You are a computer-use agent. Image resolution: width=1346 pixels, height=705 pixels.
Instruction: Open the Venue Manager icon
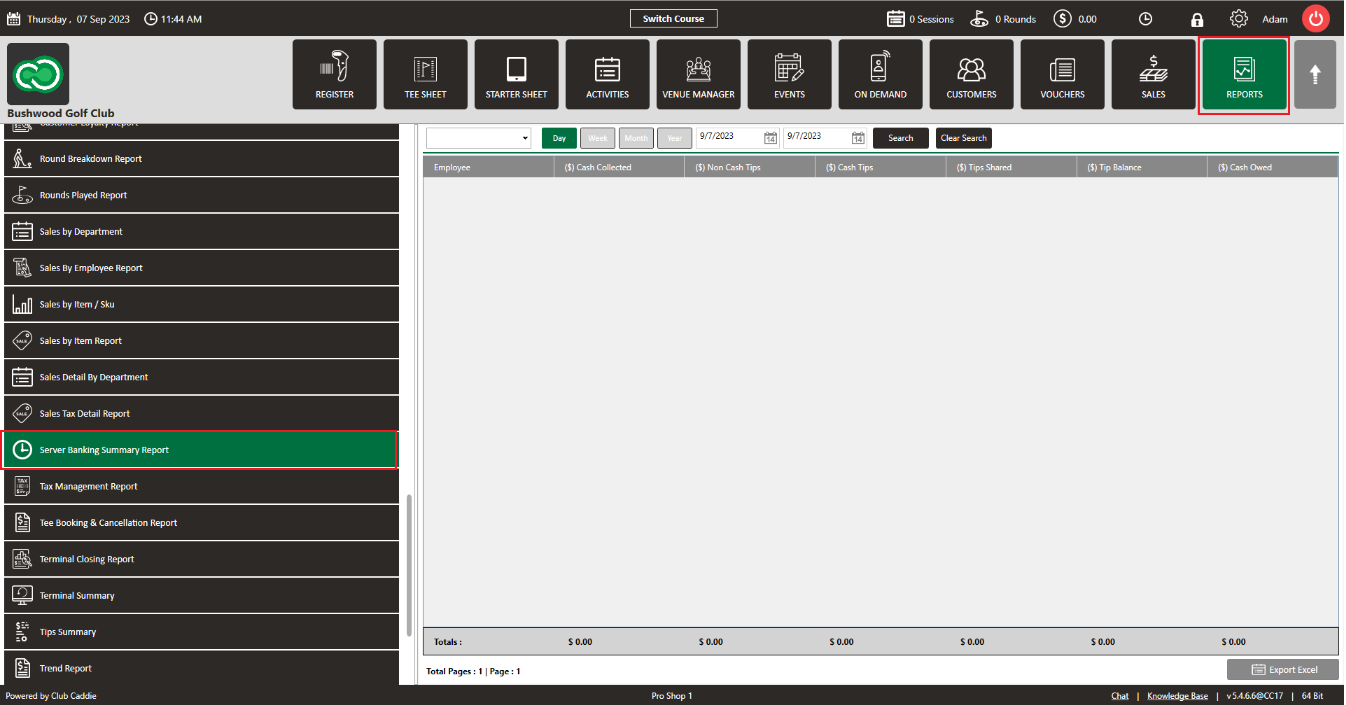point(698,68)
